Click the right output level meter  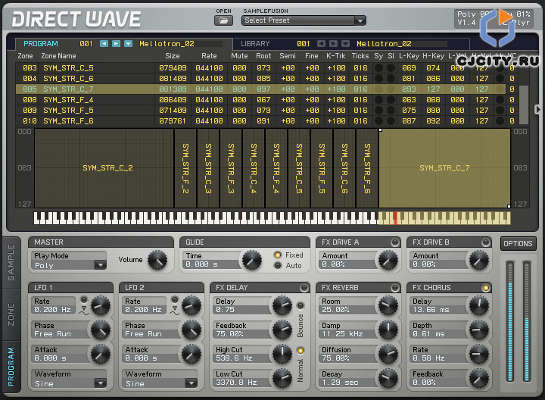[x=526, y=321]
